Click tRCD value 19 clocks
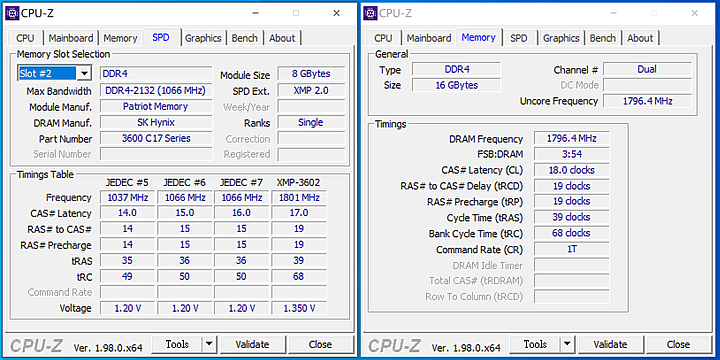The height and width of the screenshot is (360, 720). [572, 186]
